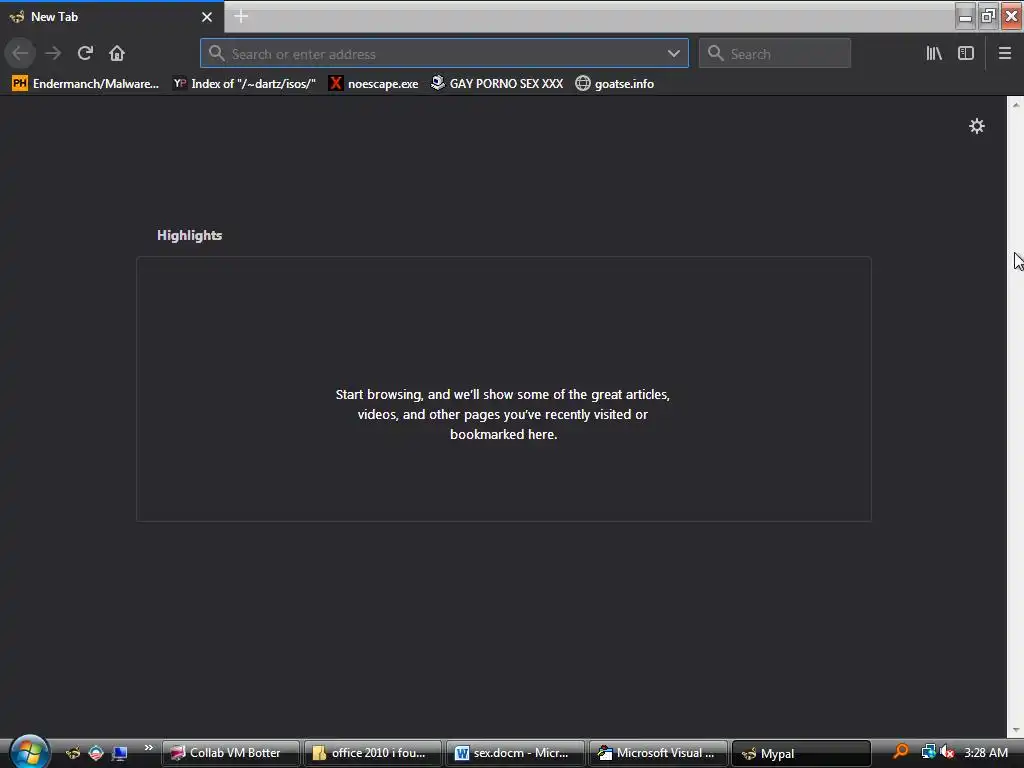Open new tab page settings gear
This screenshot has width=1024, height=768.
[x=977, y=126]
